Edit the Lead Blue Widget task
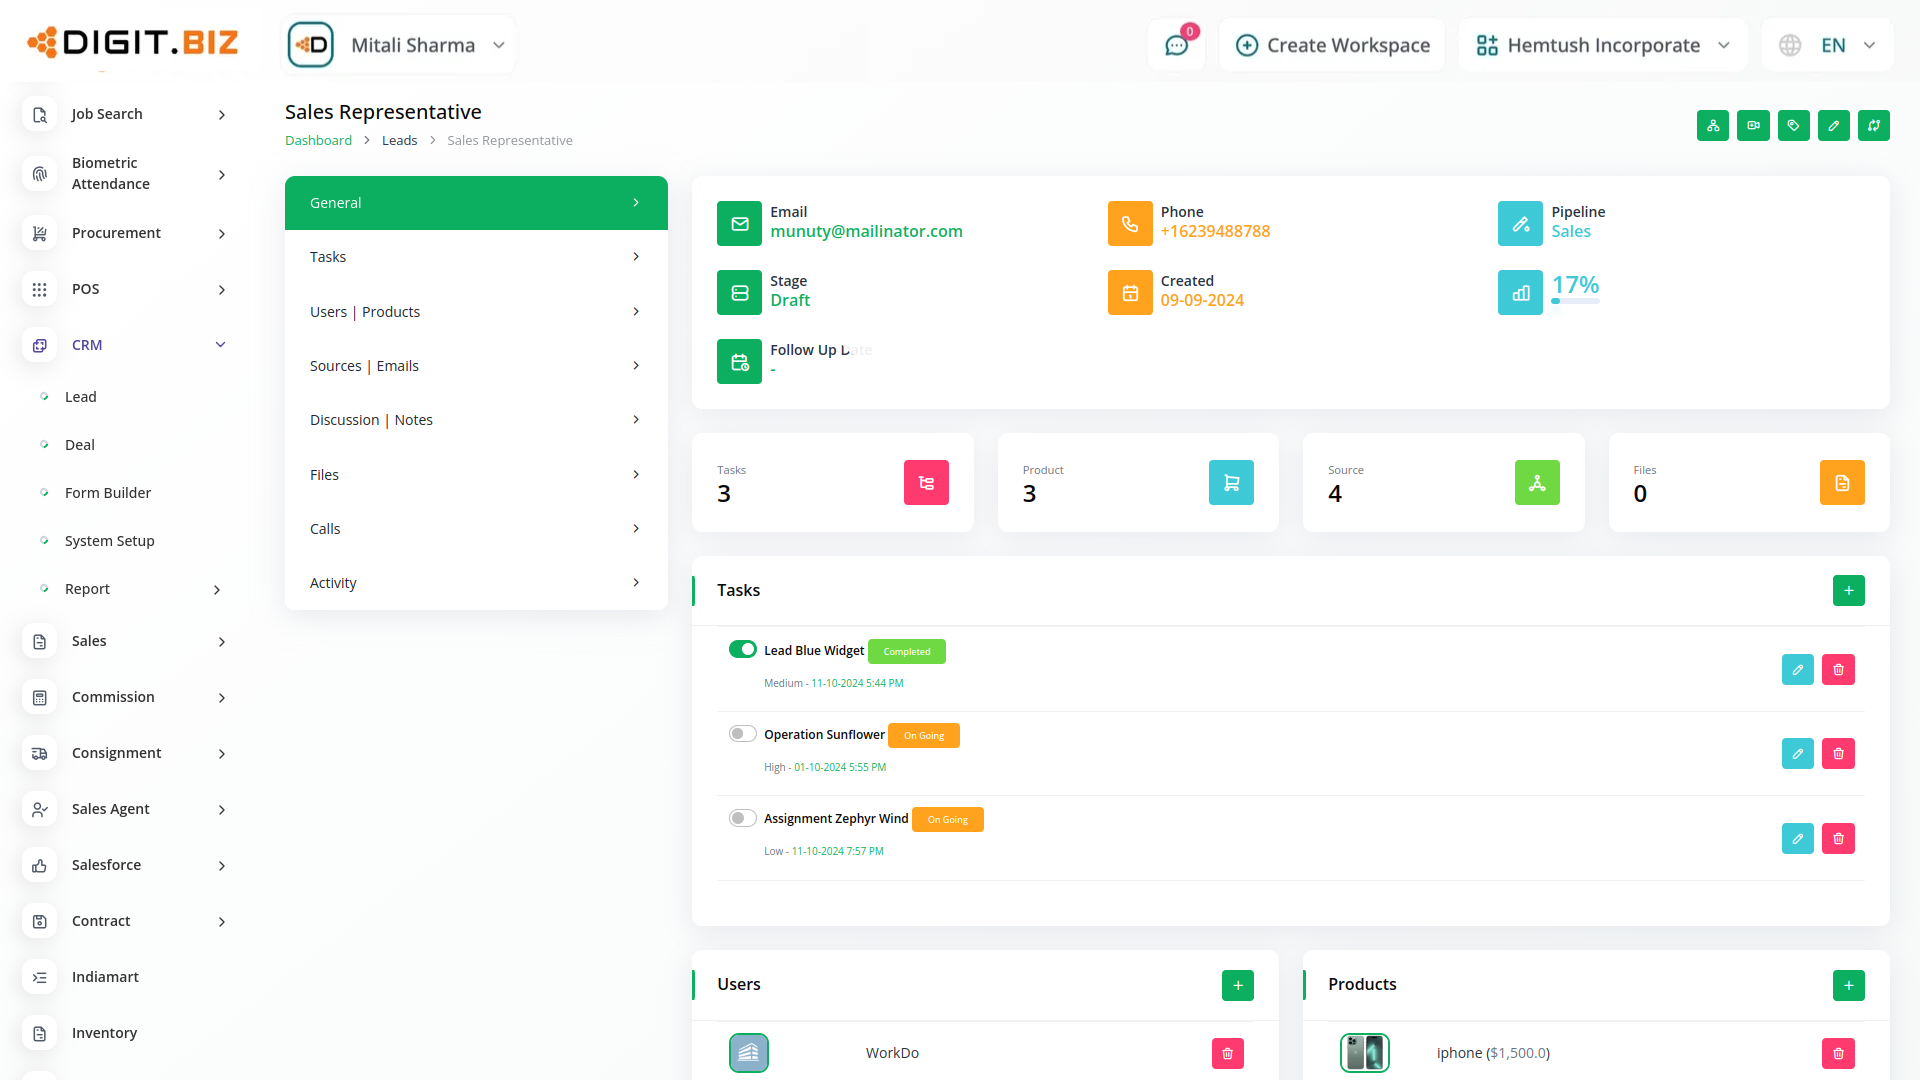 [x=1797, y=670]
